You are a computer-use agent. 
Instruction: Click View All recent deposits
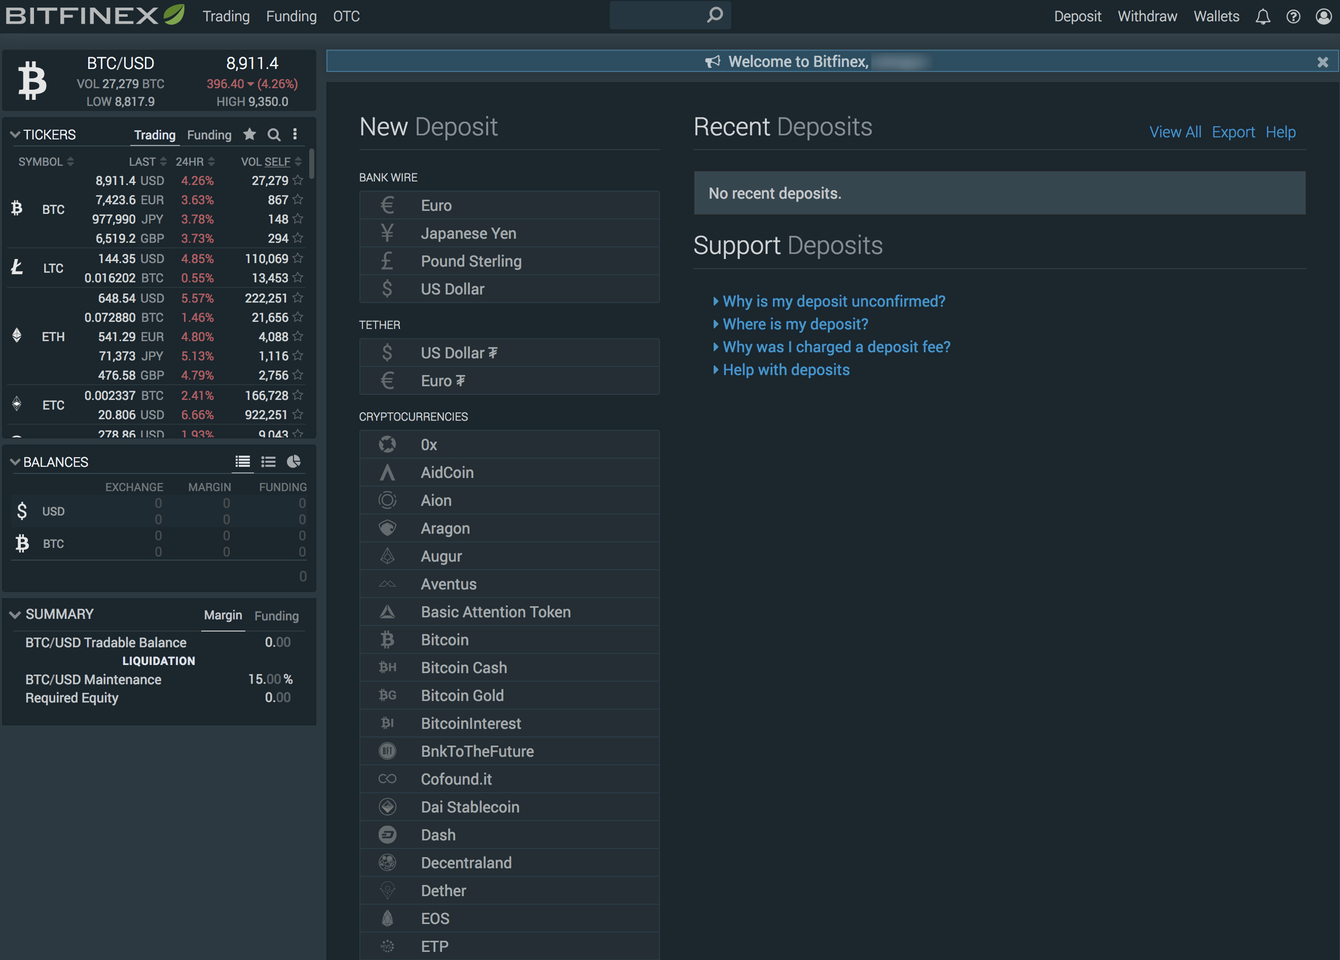[1175, 131]
